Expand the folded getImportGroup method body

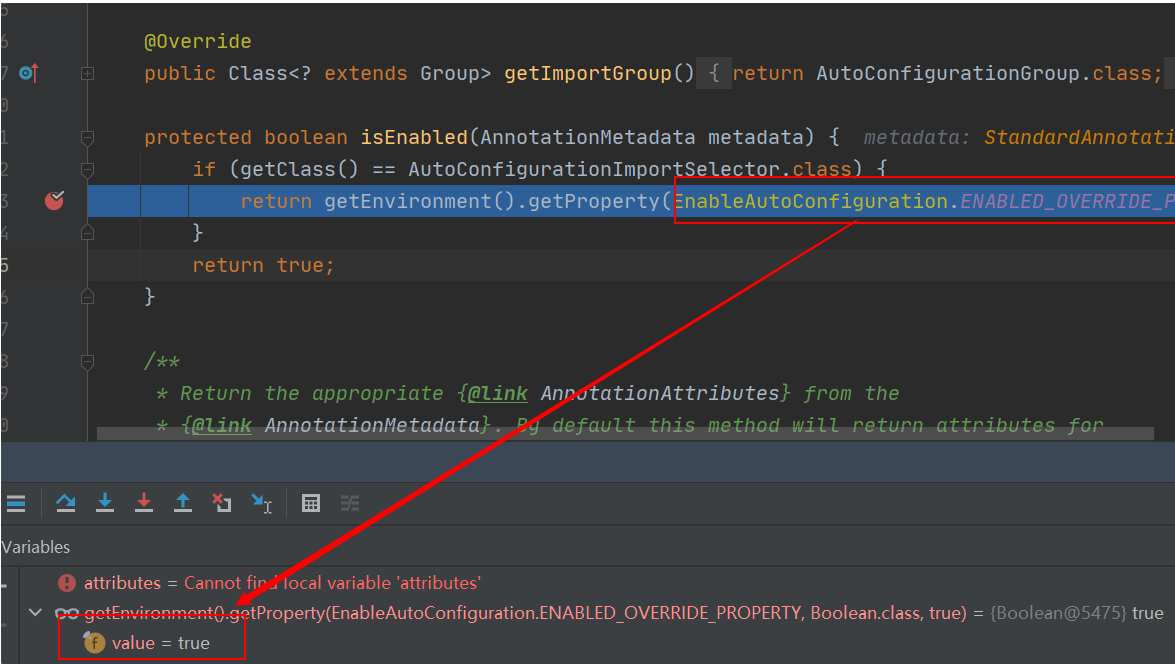[x=87, y=73]
